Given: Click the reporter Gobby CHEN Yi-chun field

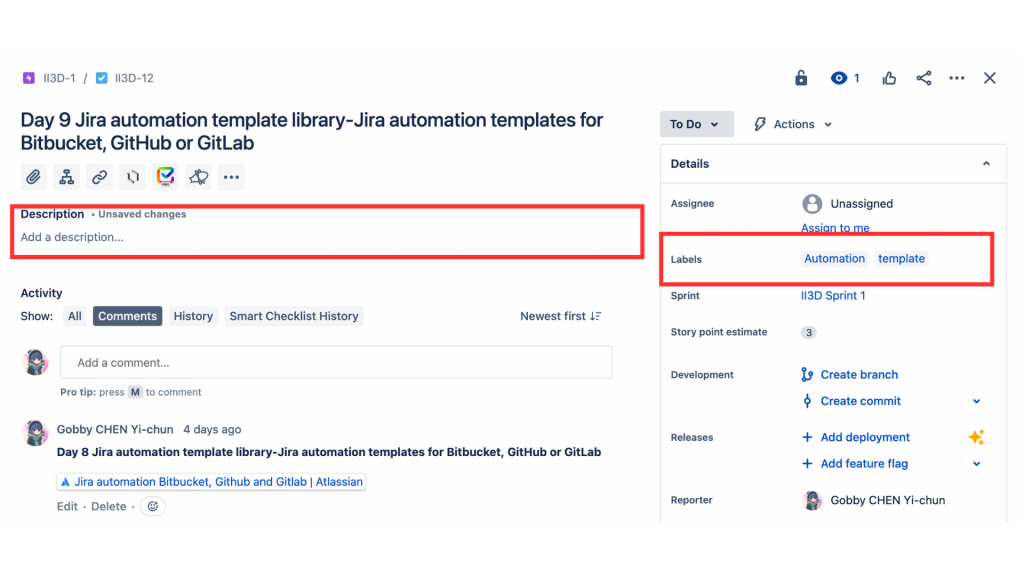Looking at the screenshot, I should coord(874,500).
